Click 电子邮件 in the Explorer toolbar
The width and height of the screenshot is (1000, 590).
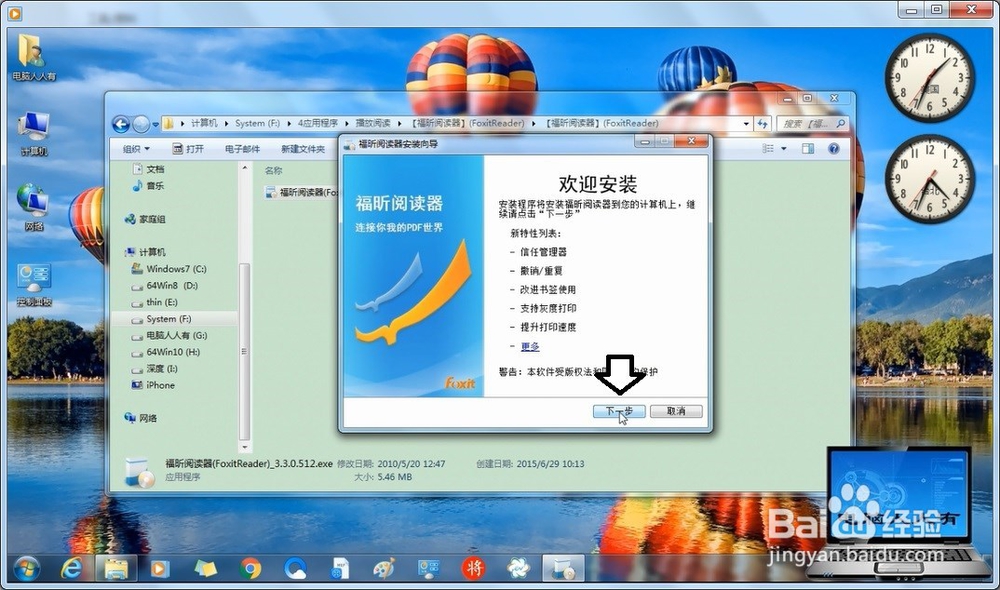(242, 149)
